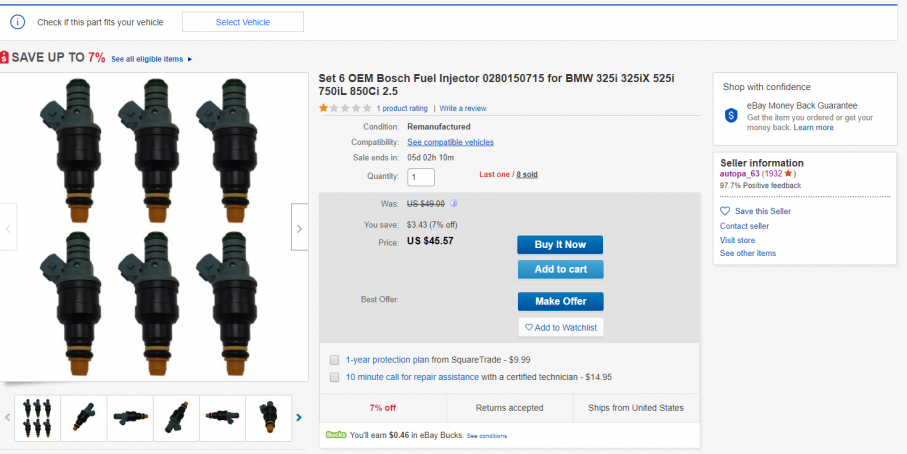
Task: Click the main product image of six injectors
Action: coord(154,227)
